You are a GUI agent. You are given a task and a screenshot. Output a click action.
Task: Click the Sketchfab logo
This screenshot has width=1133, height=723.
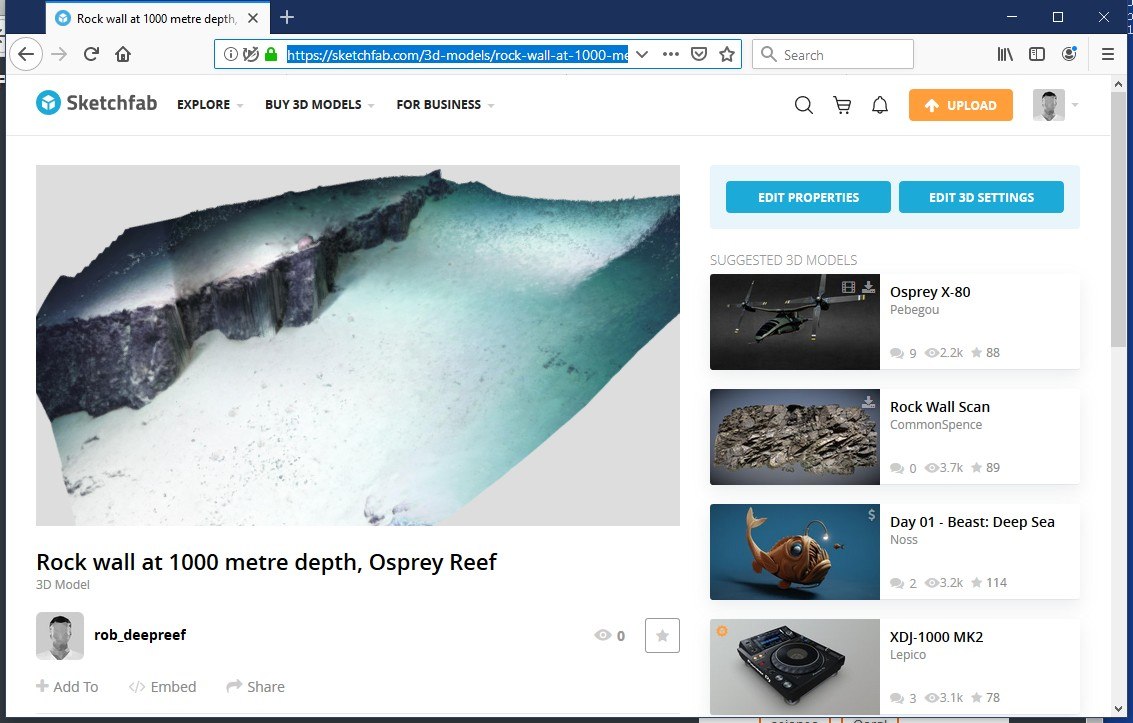coord(96,103)
